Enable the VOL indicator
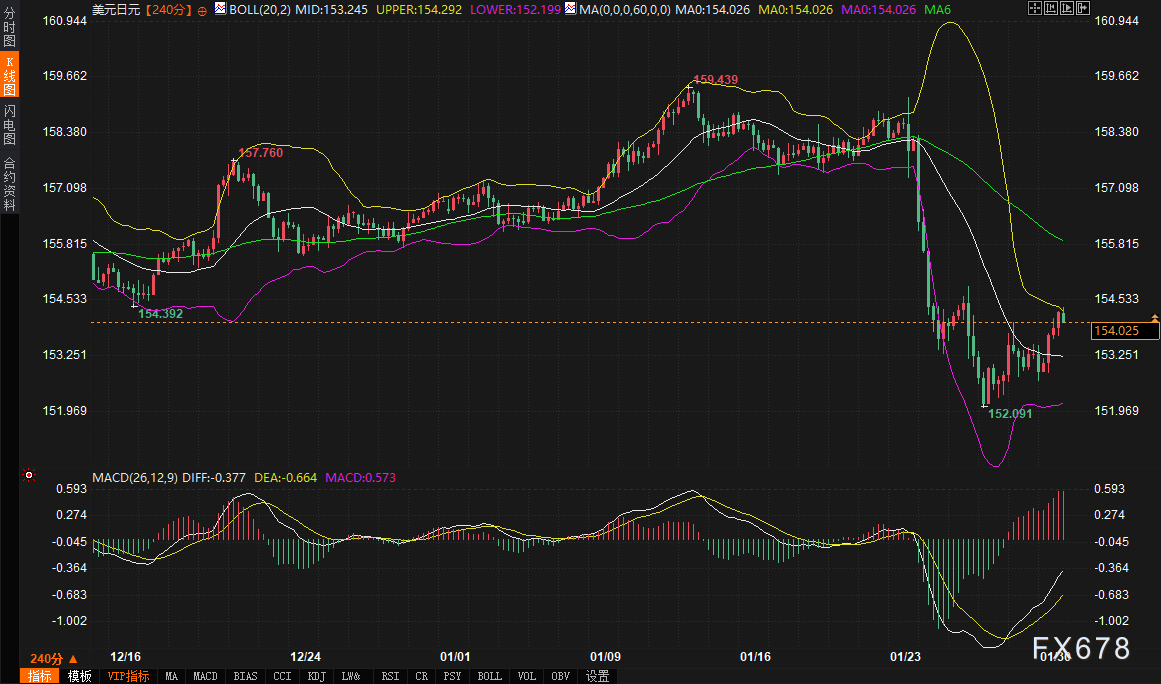Screen dimensions: 1161x684 click(x=526, y=676)
